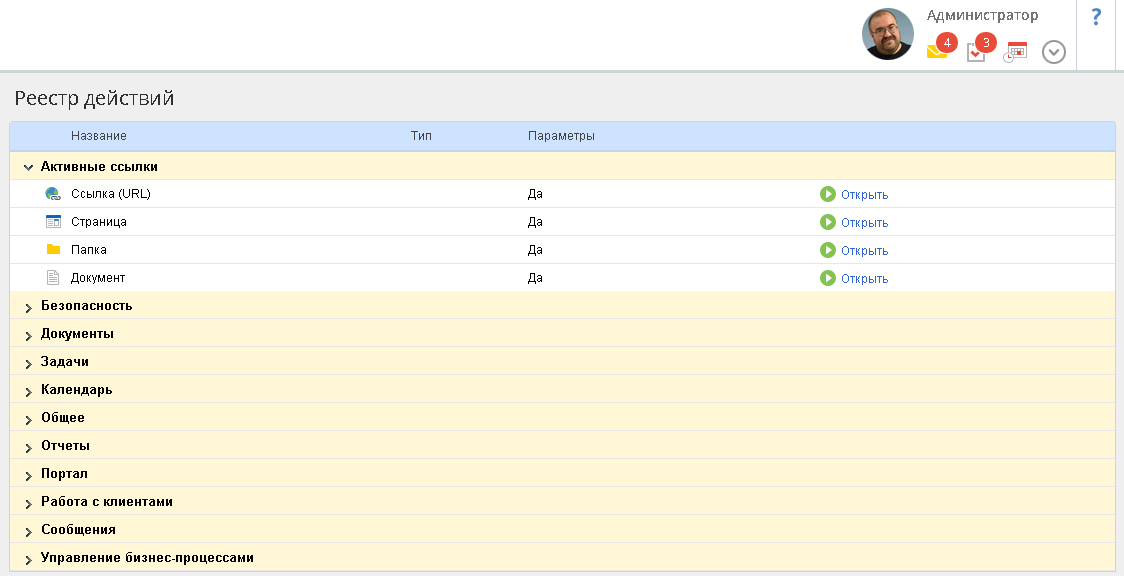
Task: Expand the Задачи group
Action: (29, 364)
